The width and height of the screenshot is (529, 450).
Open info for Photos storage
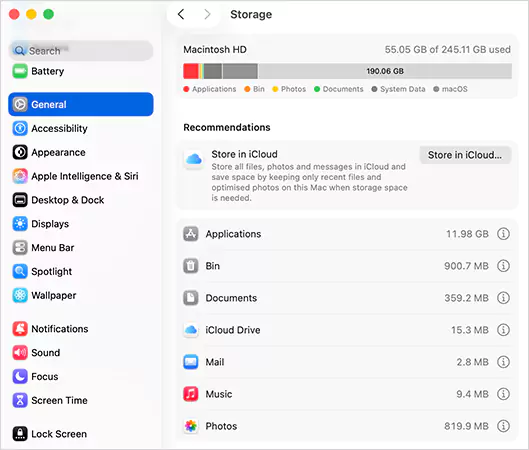tap(503, 426)
